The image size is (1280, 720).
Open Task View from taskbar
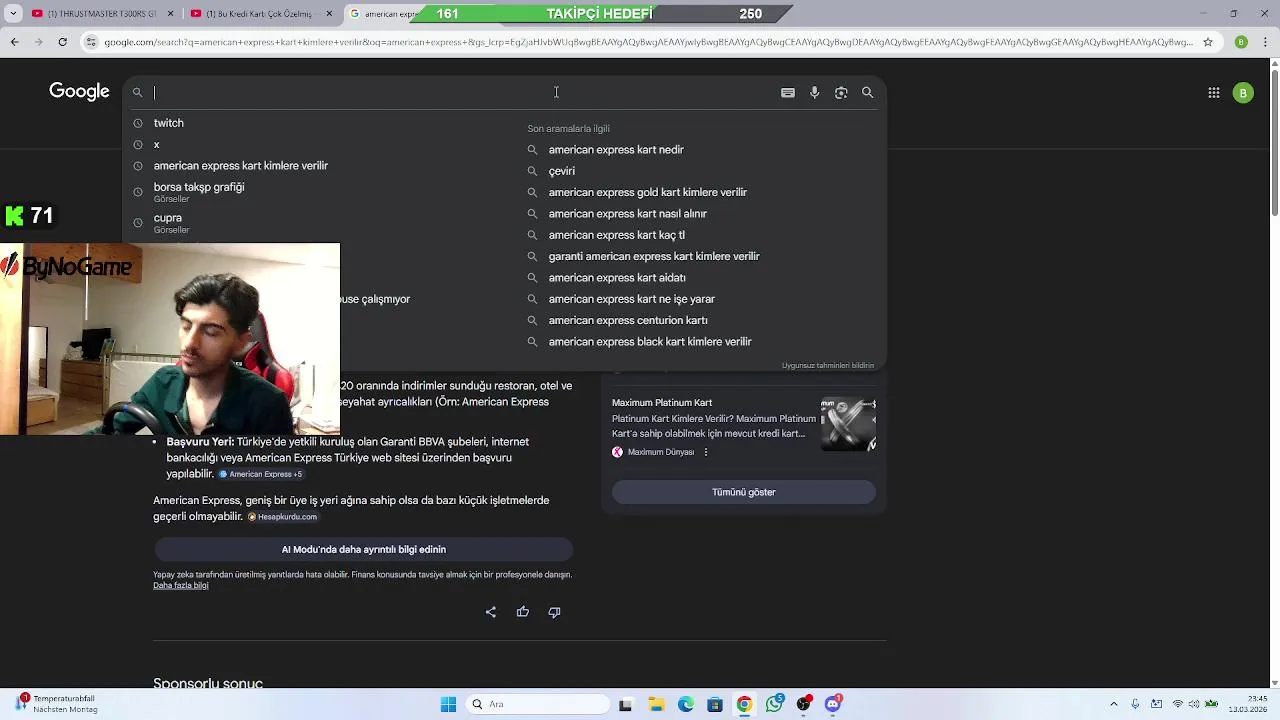(625, 704)
